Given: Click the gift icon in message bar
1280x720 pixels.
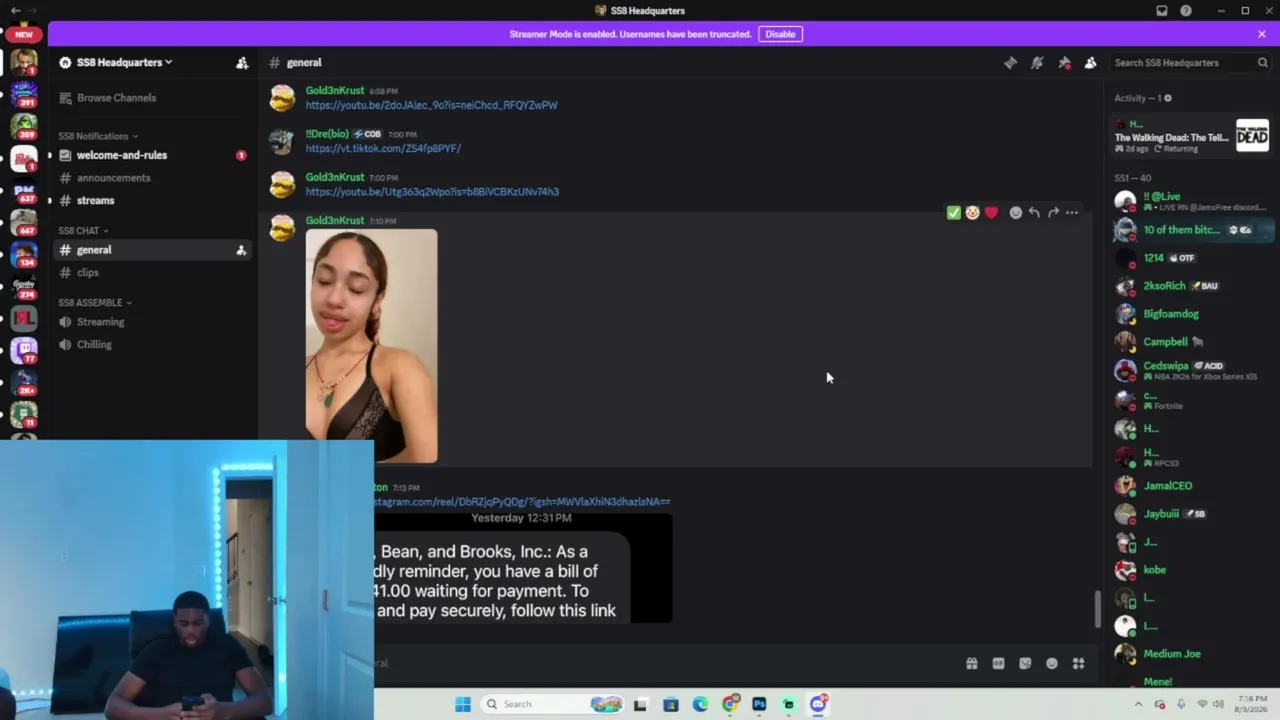Looking at the screenshot, I should click(971, 663).
